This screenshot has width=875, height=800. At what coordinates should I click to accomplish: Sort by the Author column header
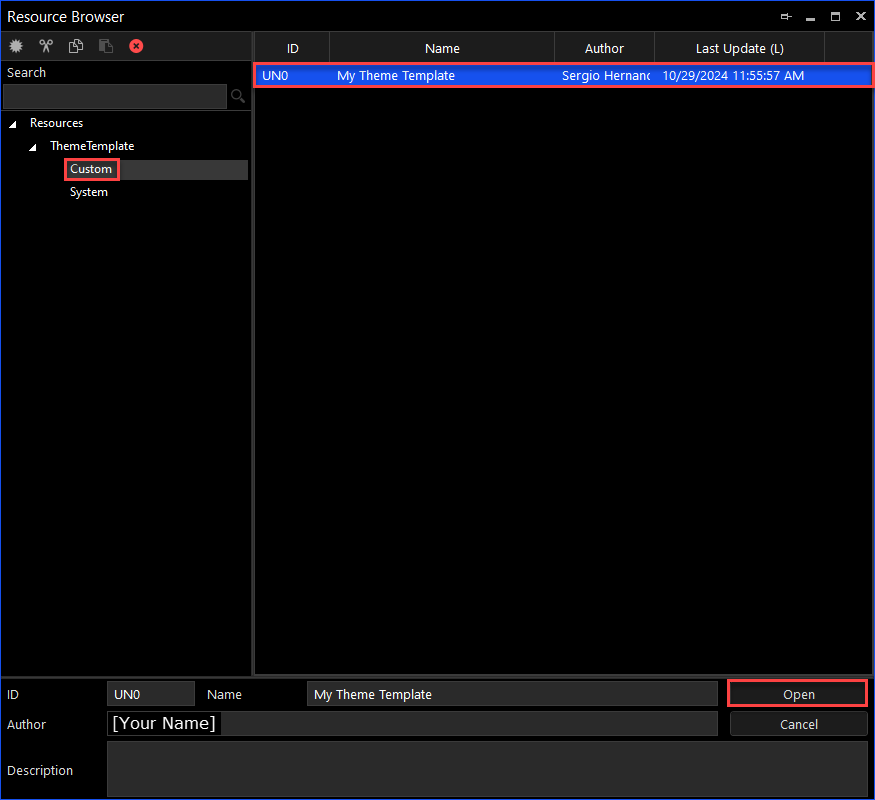pyautogui.click(x=604, y=49)
